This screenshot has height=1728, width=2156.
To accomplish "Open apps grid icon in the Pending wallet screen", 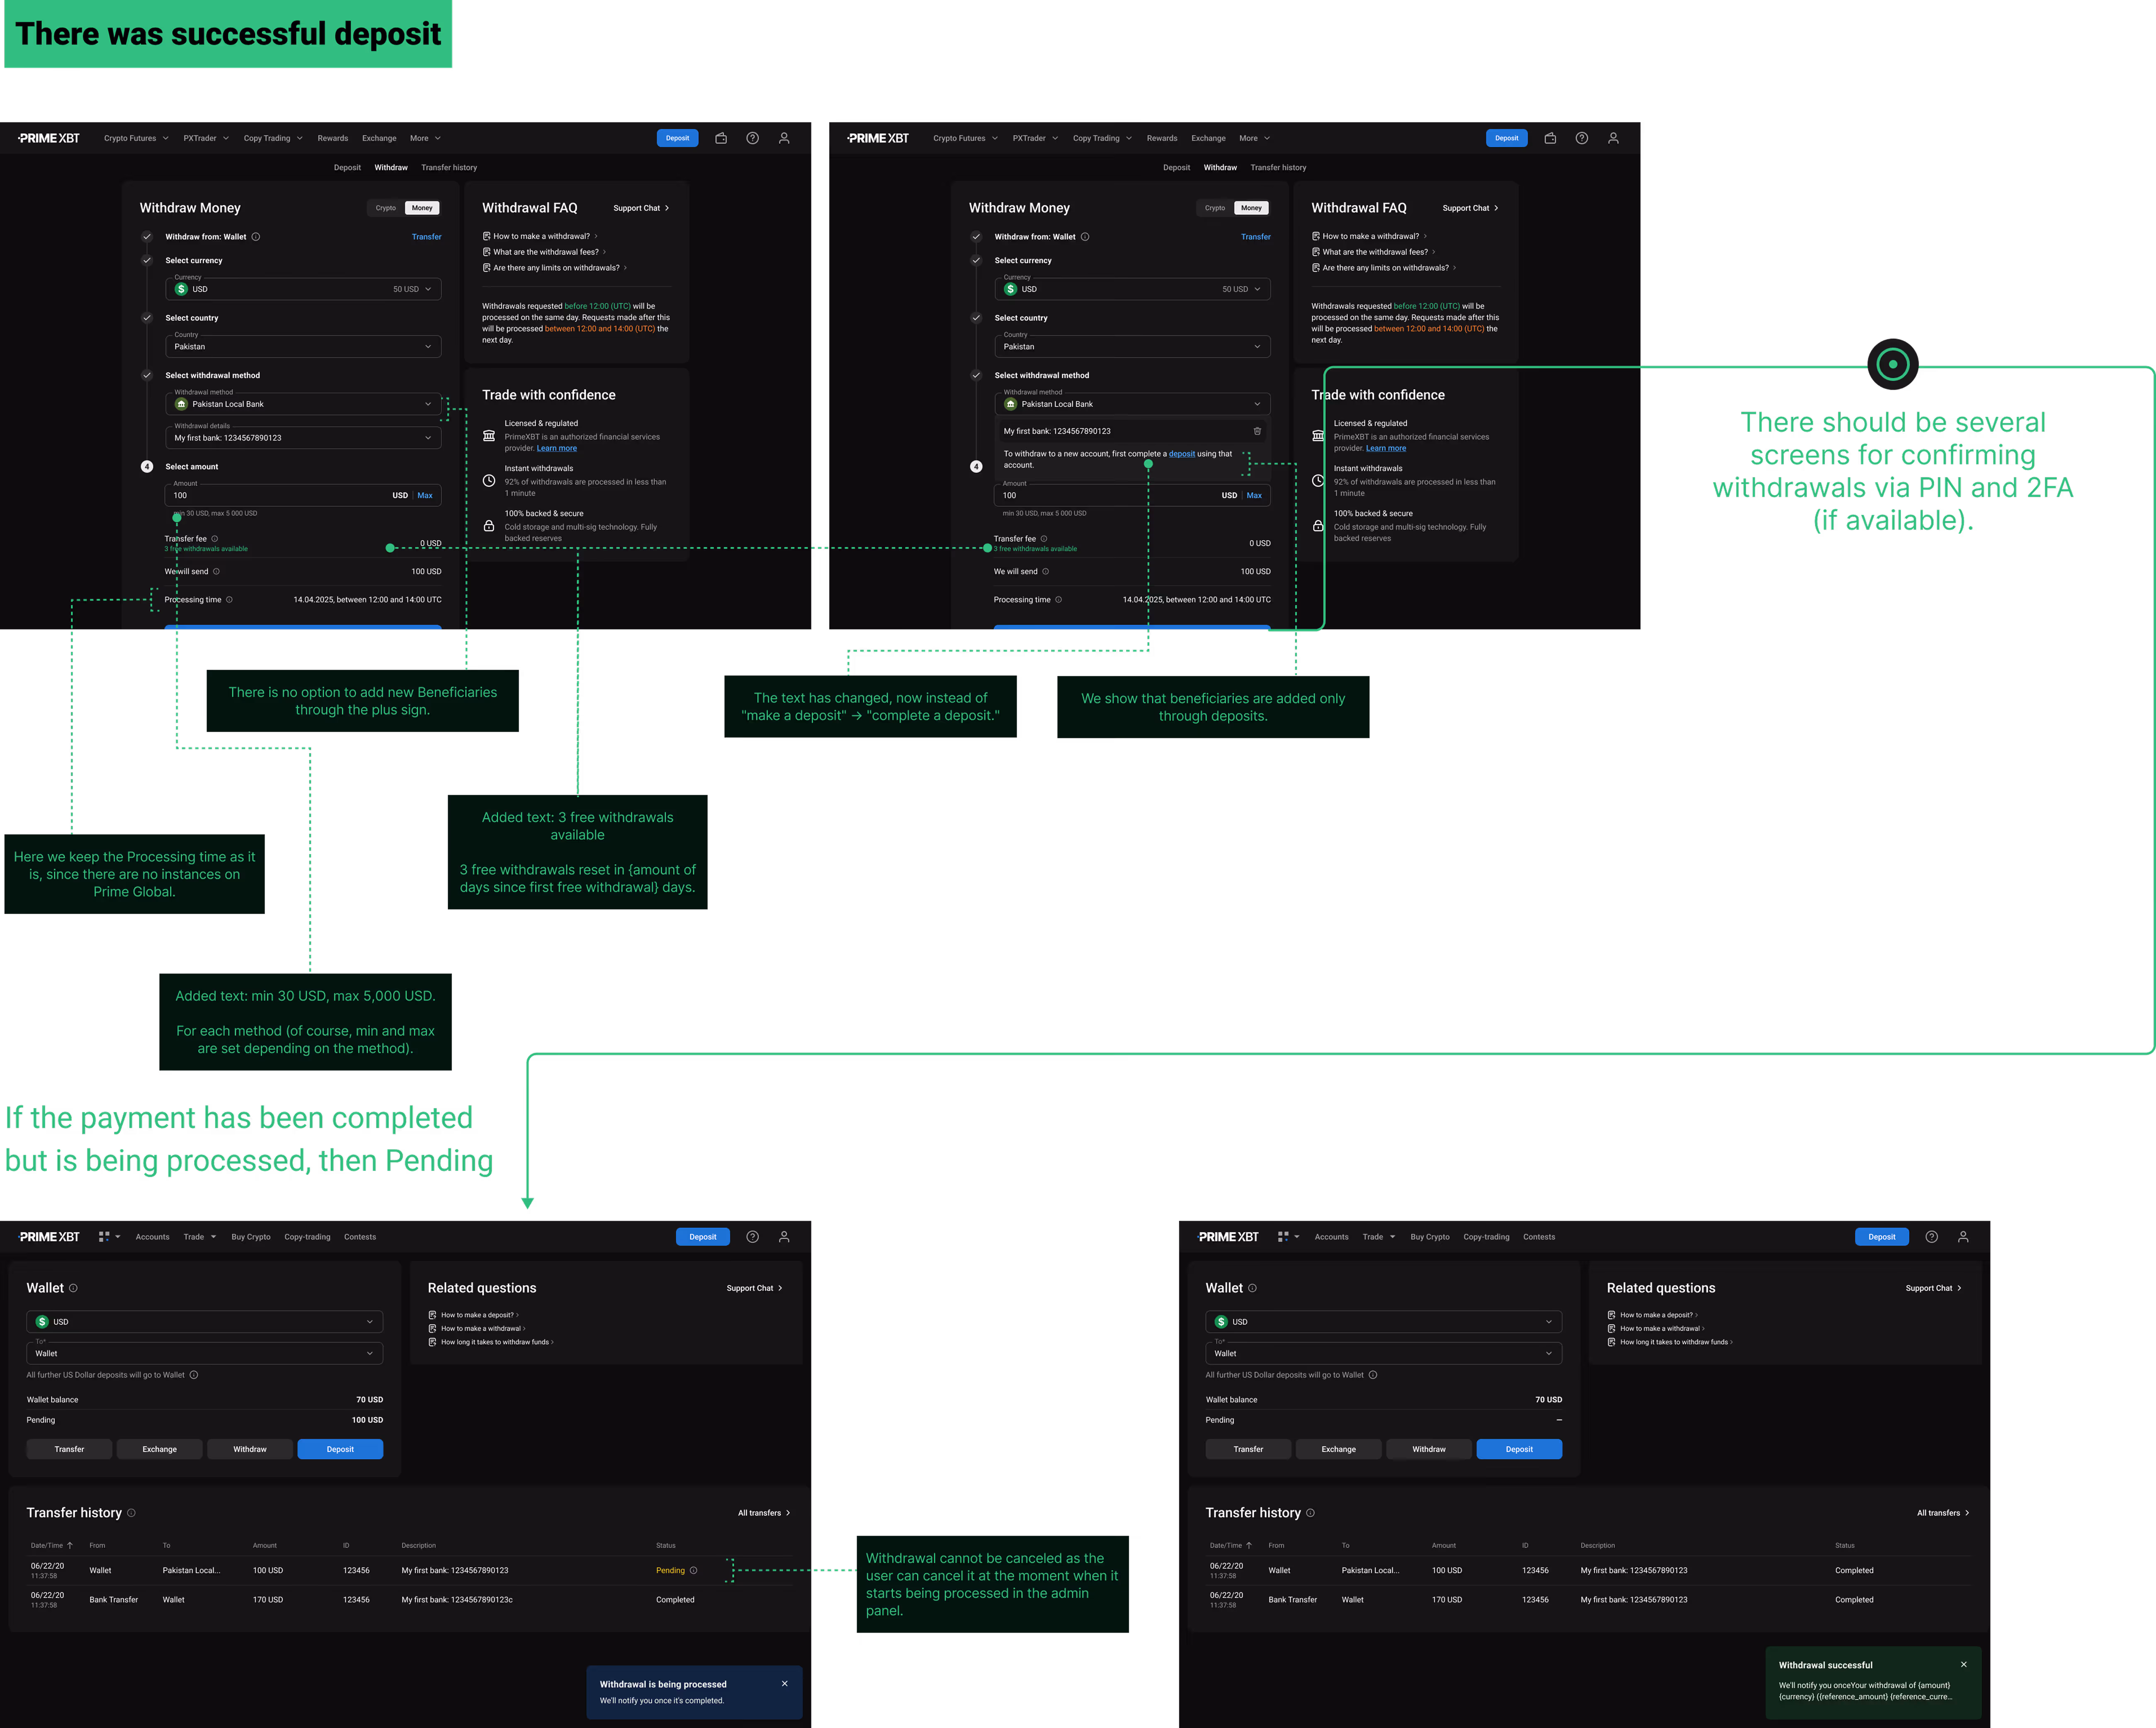I will point(104,1237).
